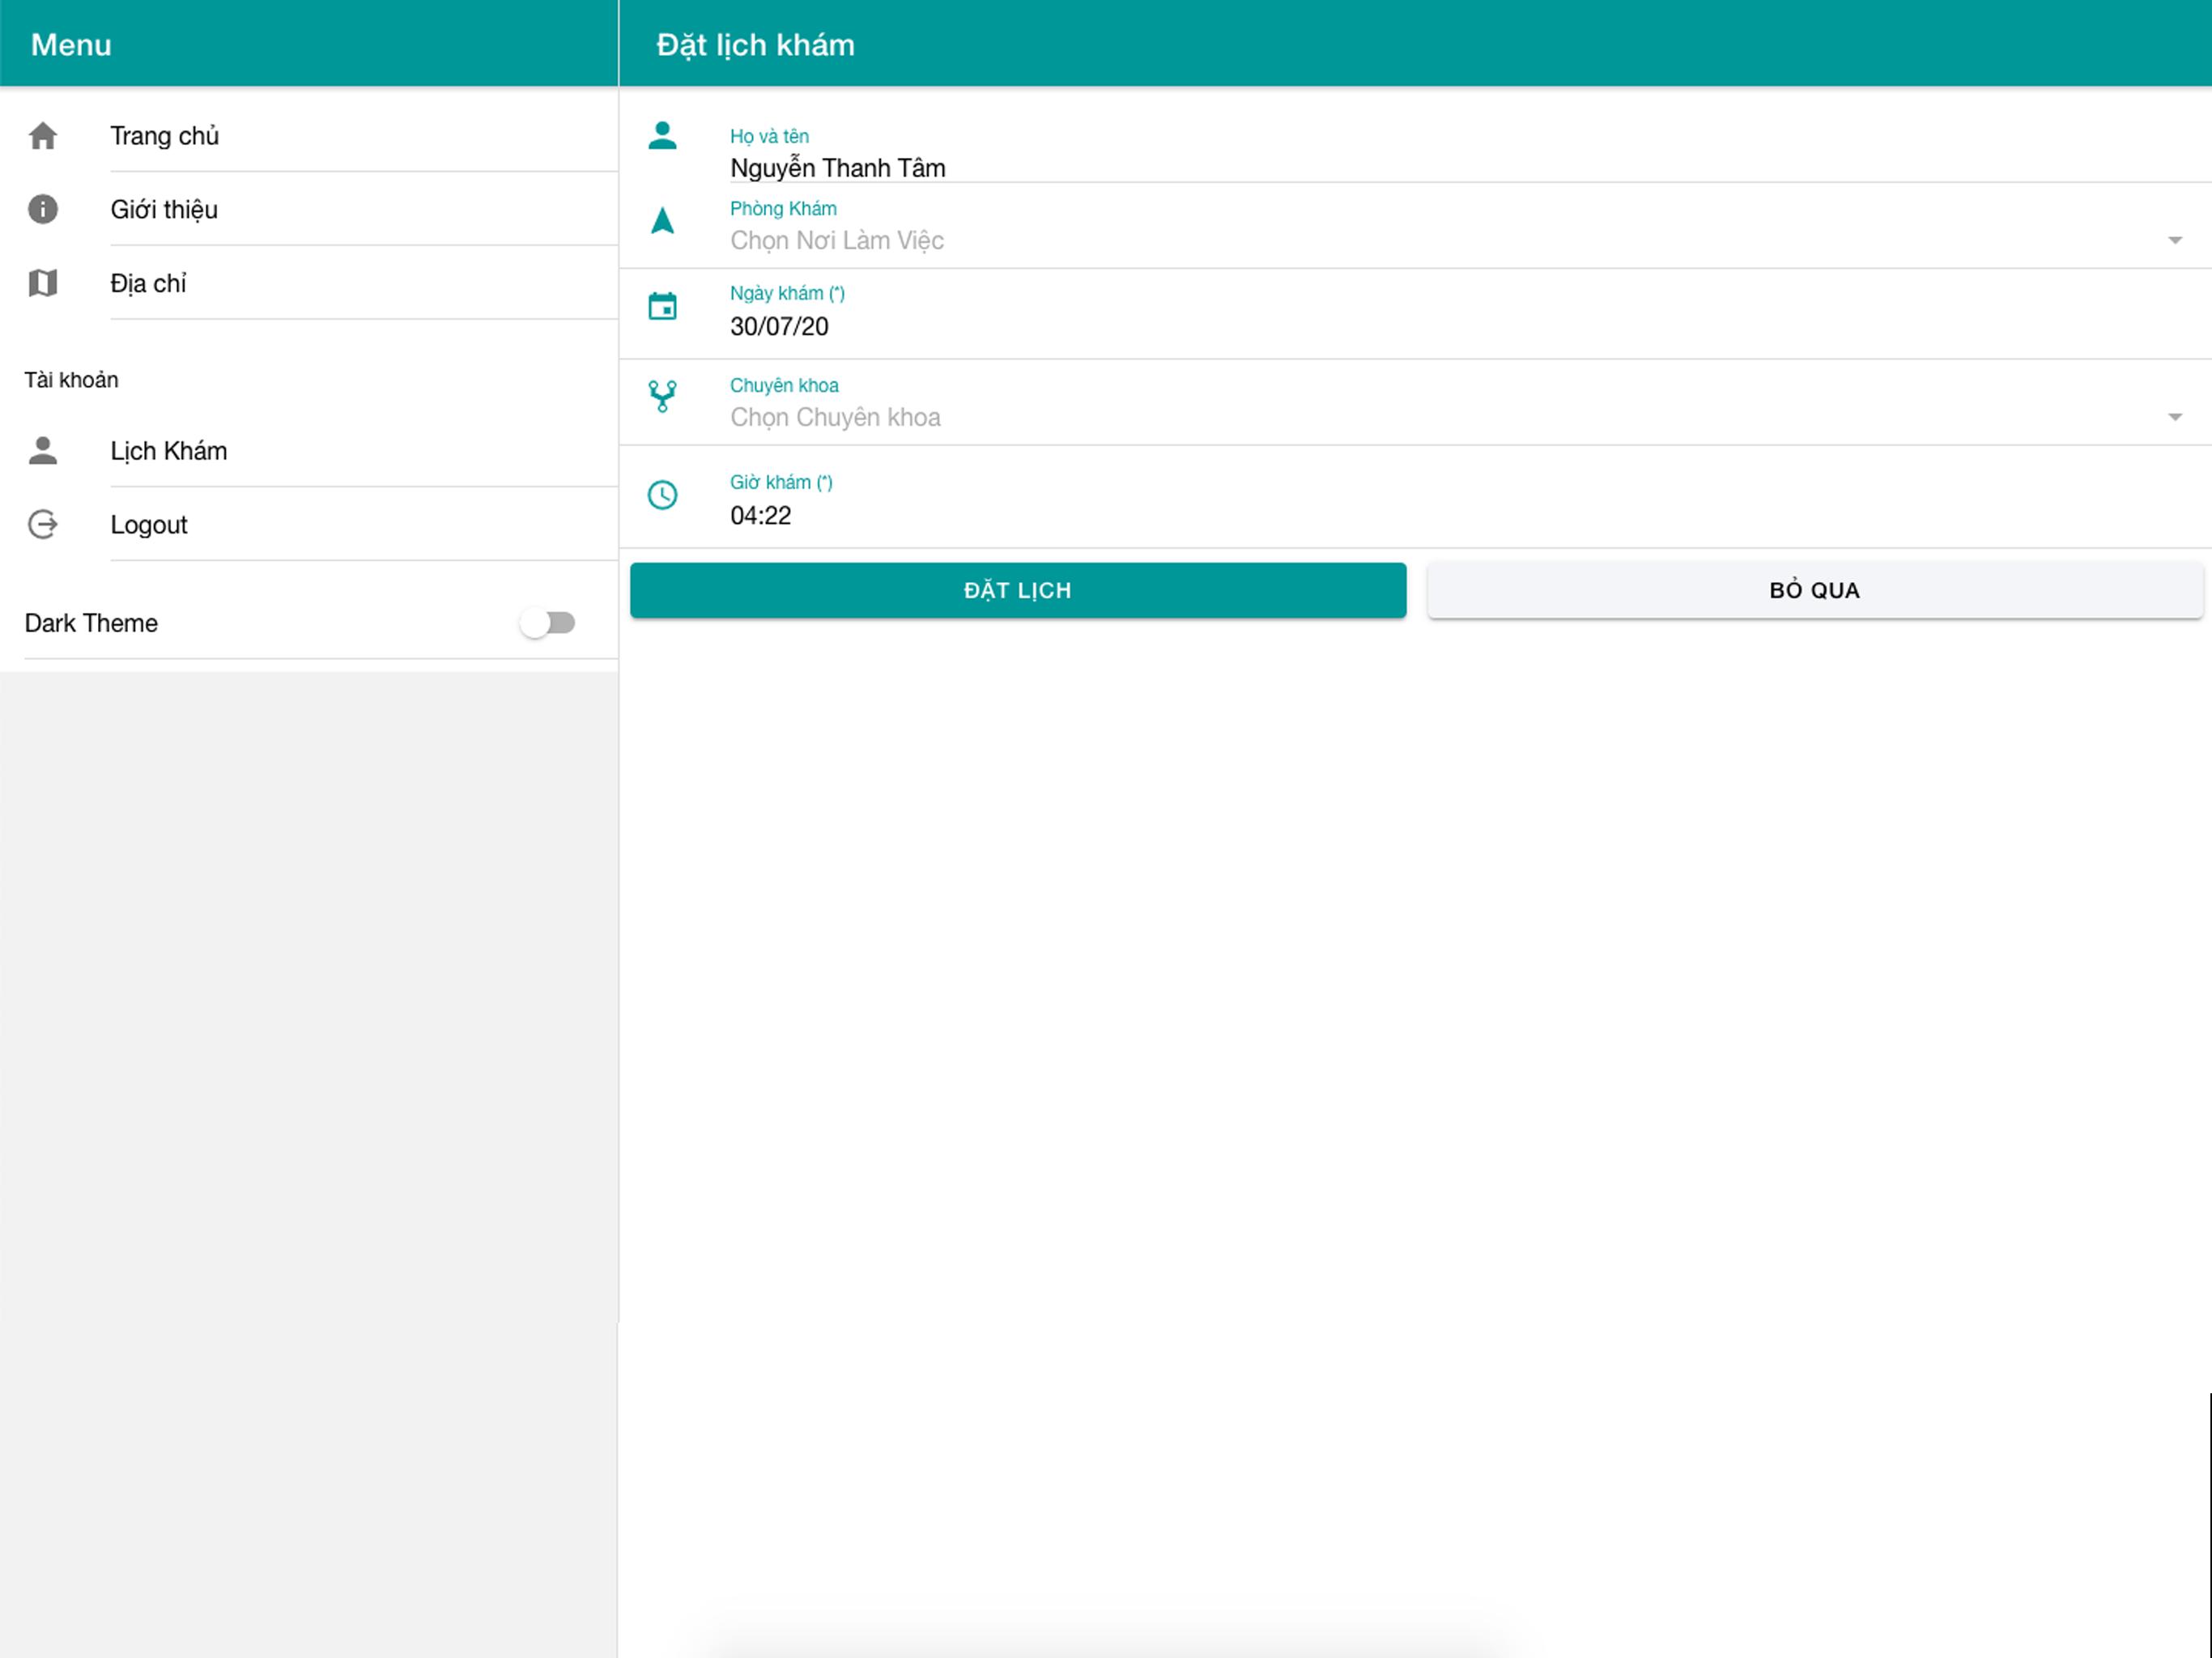The height and width of the screenshot is (1658, 2212).
Task: Select Chọn Nơi Làm Việc combo box
Action: 1456,240
